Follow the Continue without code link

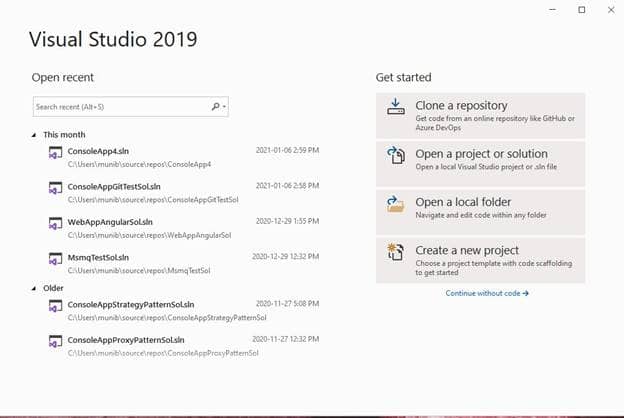[x=487, y=293]
